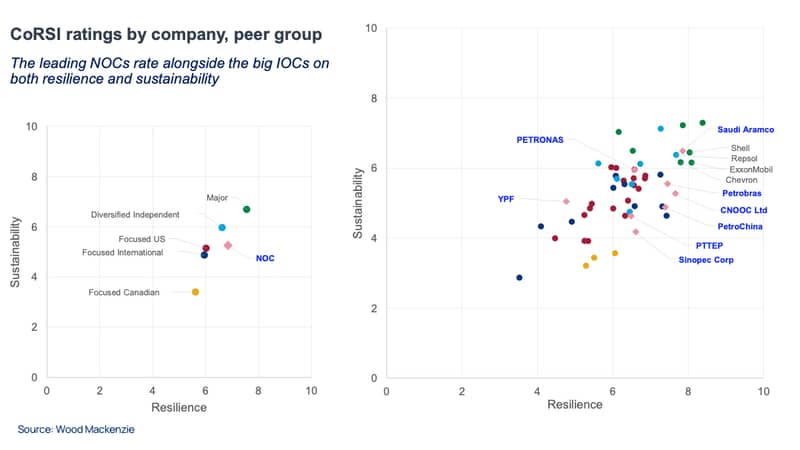Viewport: 800px width, 450px height.
Task: Select the YPF label
Action: click(x=506, y=199)
